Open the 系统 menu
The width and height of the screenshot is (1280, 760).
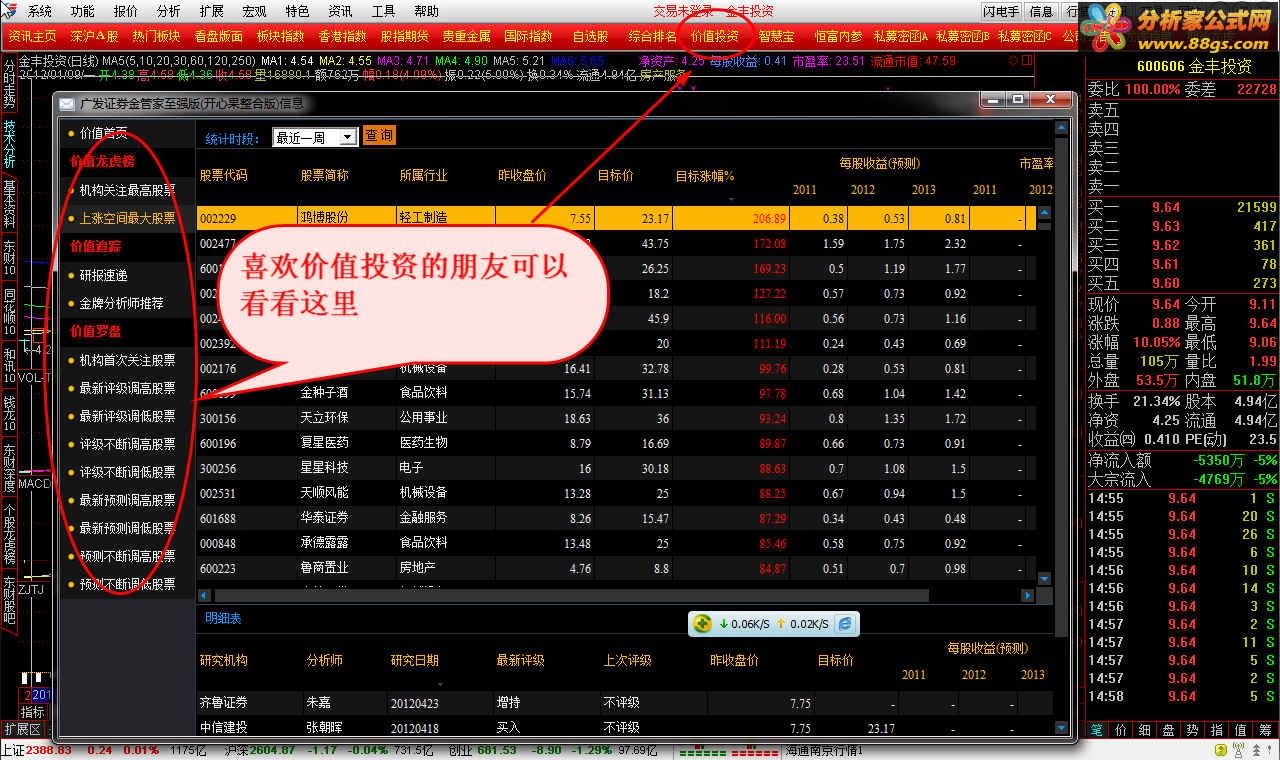(x=40, y=11)
